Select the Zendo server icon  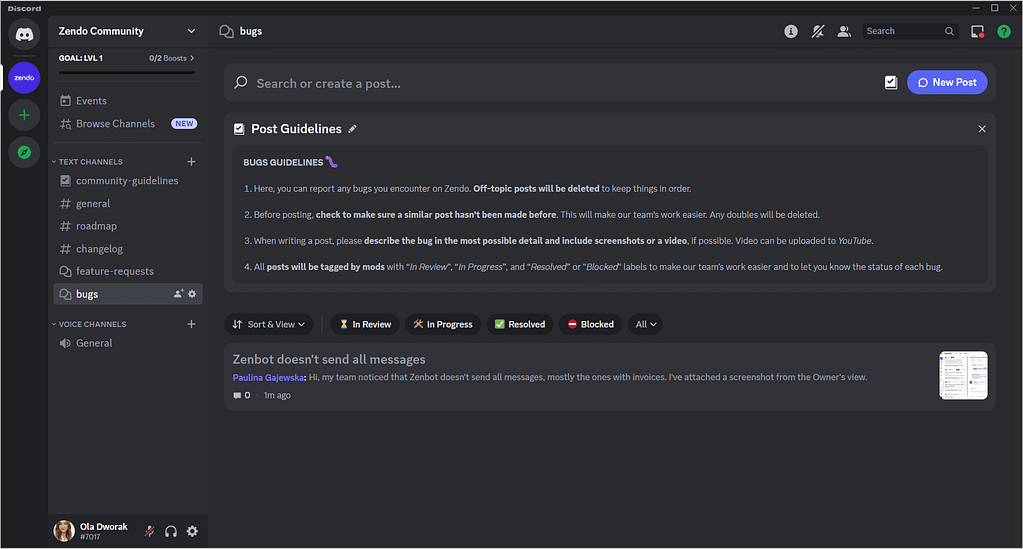(x=24, y=78)
